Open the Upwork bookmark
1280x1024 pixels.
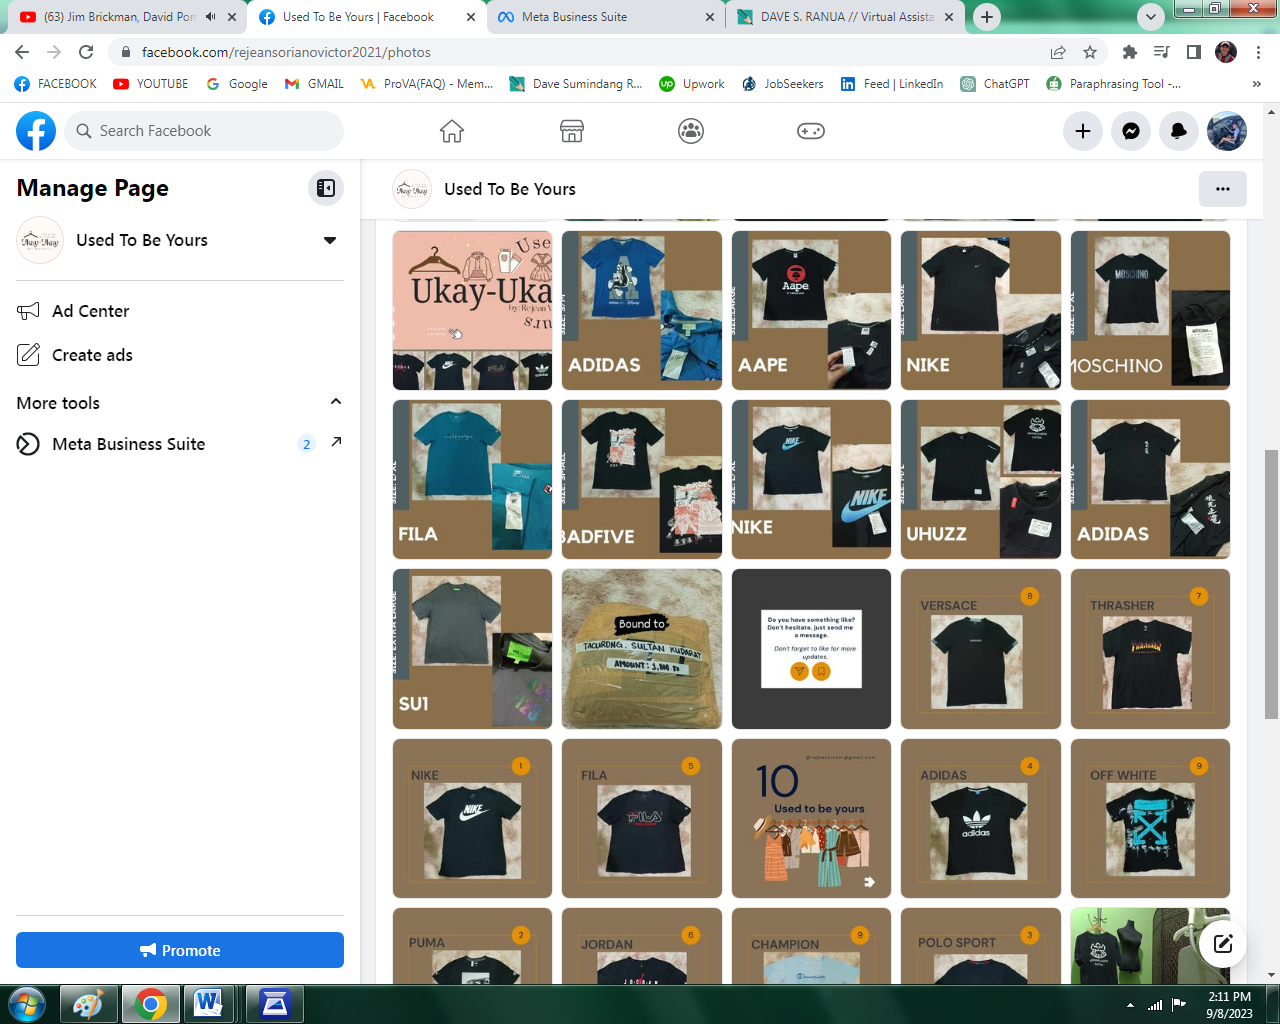click(x=692, y=84)
